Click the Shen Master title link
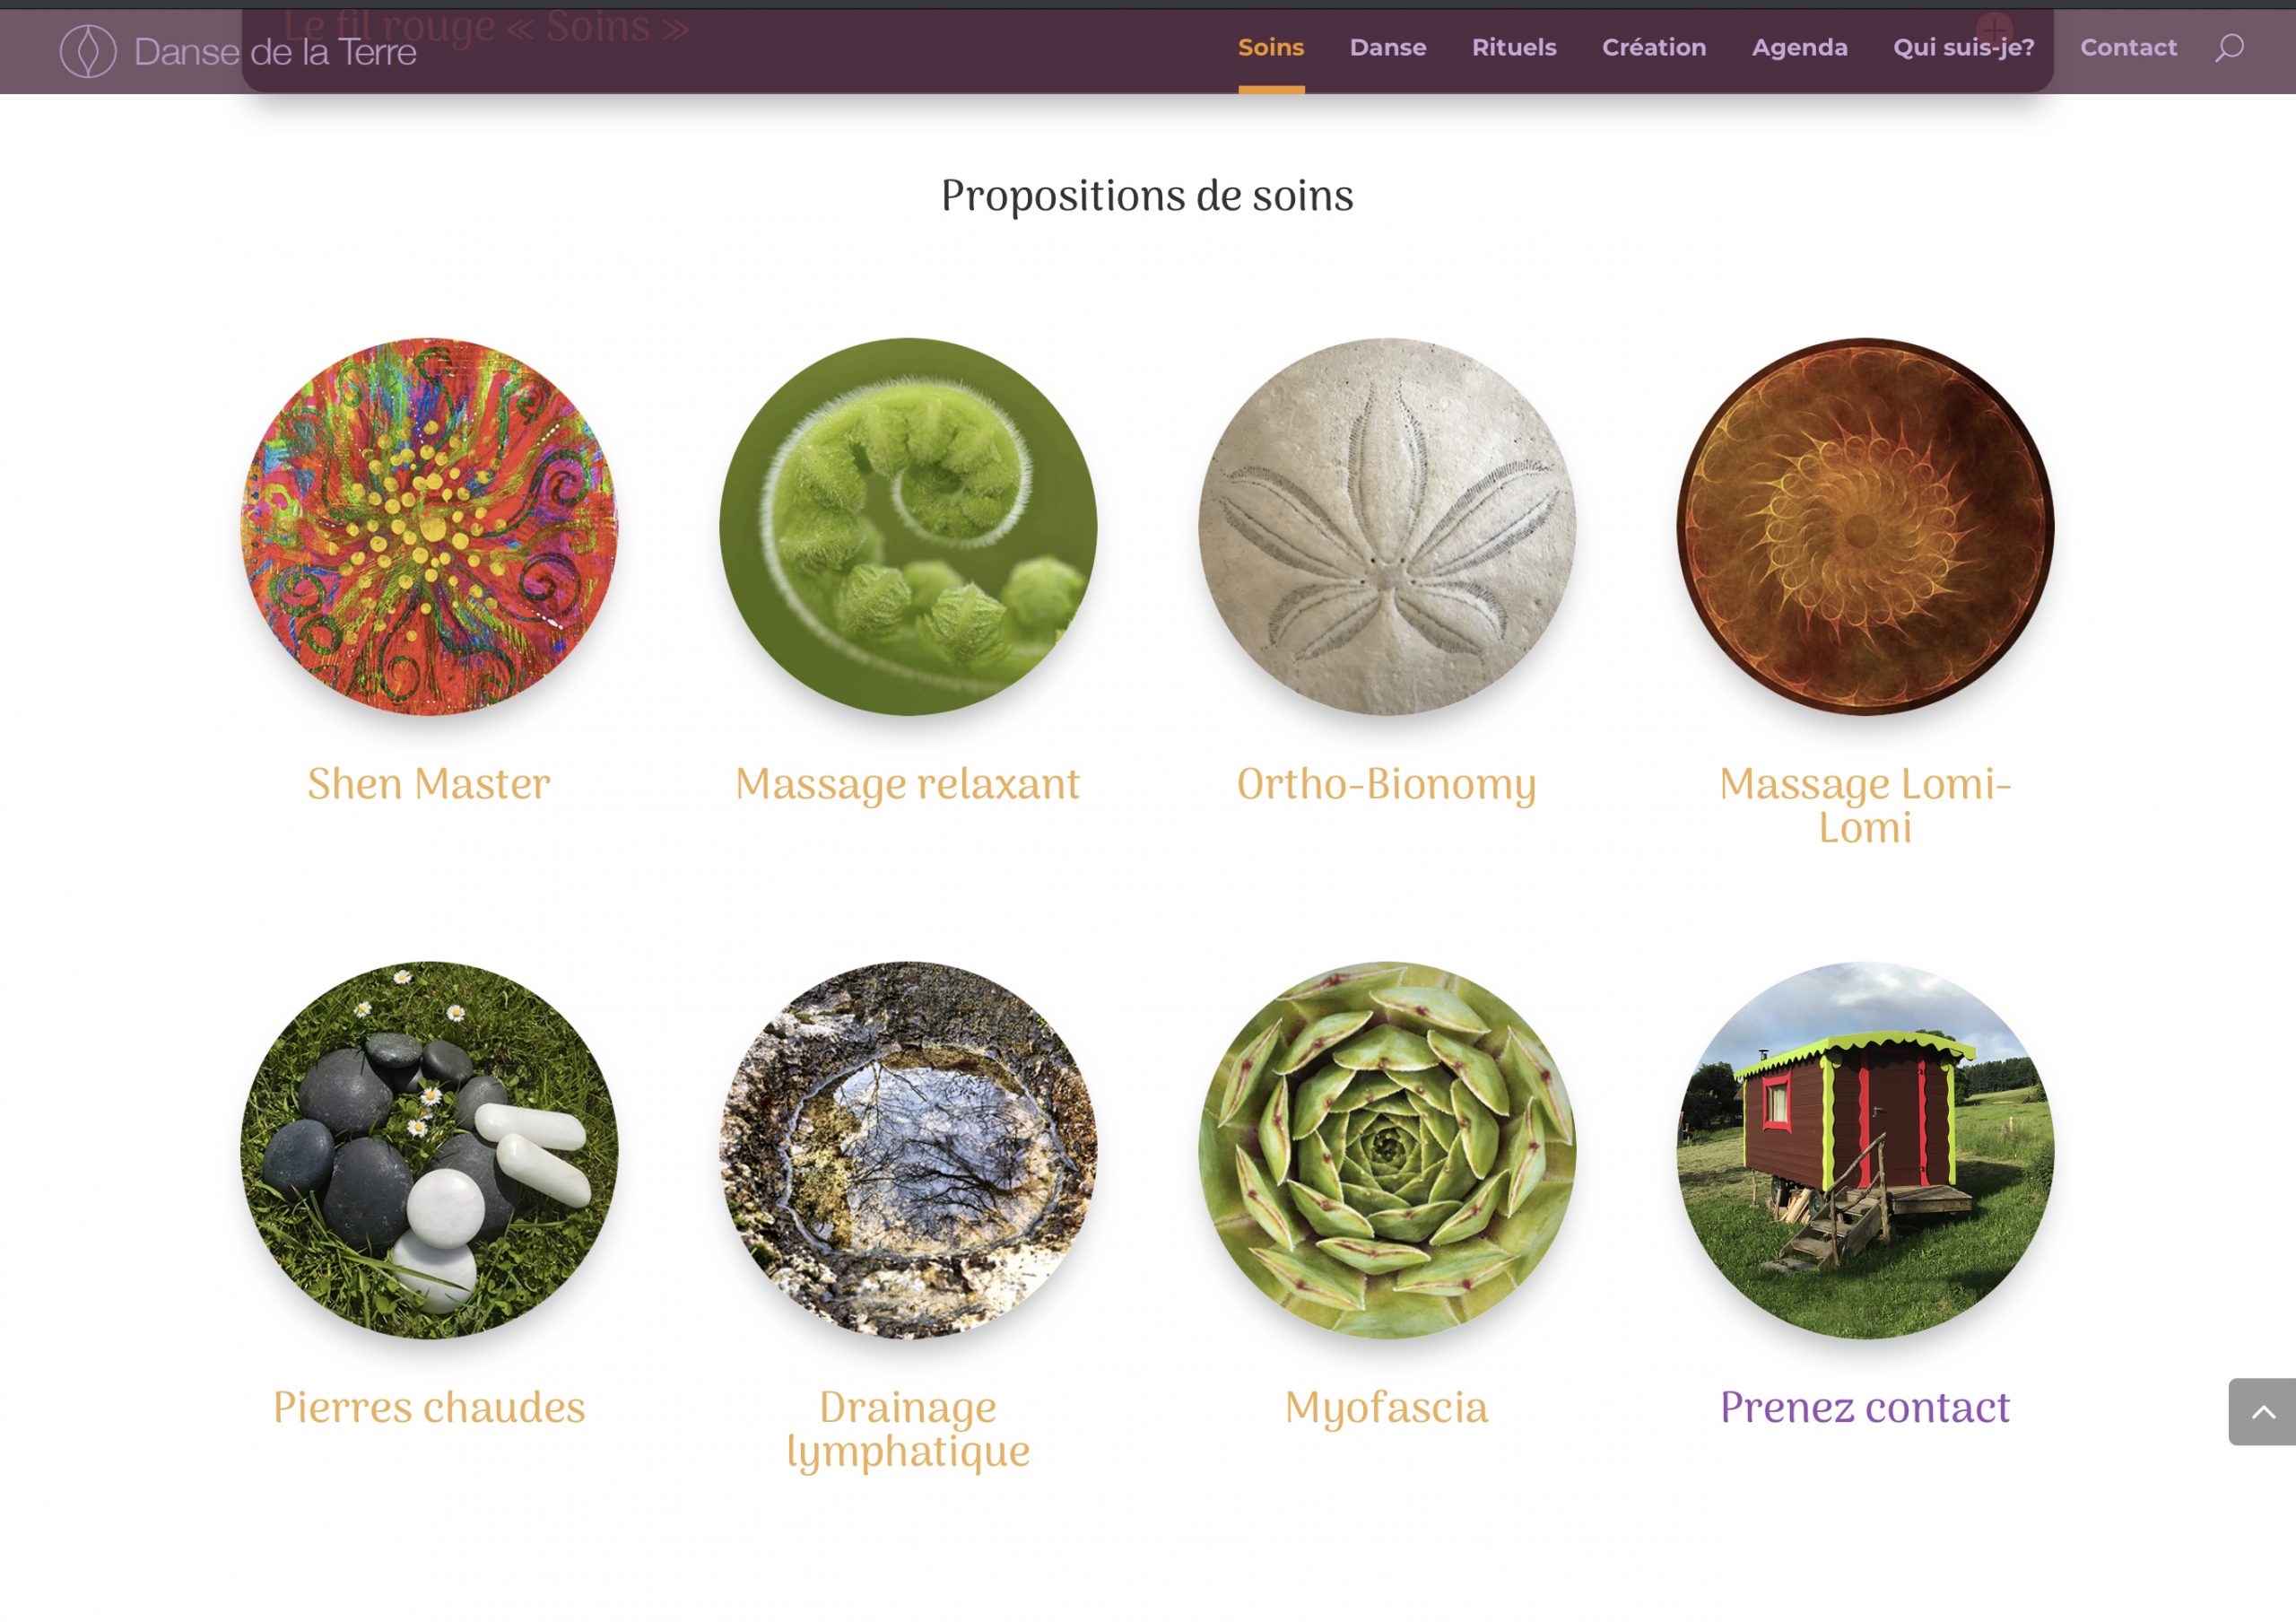 click(429, 784)
